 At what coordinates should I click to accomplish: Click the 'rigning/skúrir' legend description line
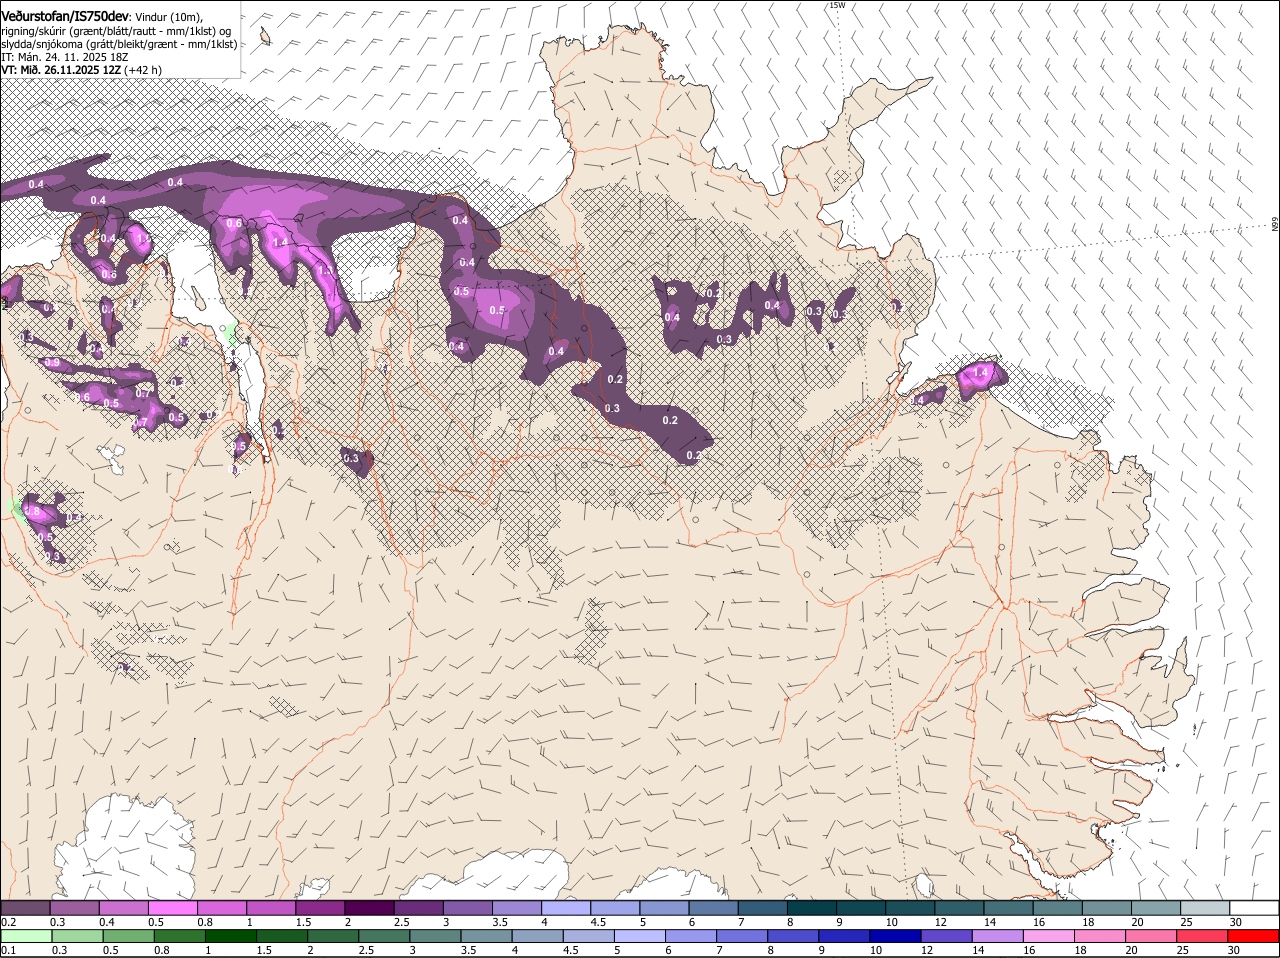[x=116, y=31]
